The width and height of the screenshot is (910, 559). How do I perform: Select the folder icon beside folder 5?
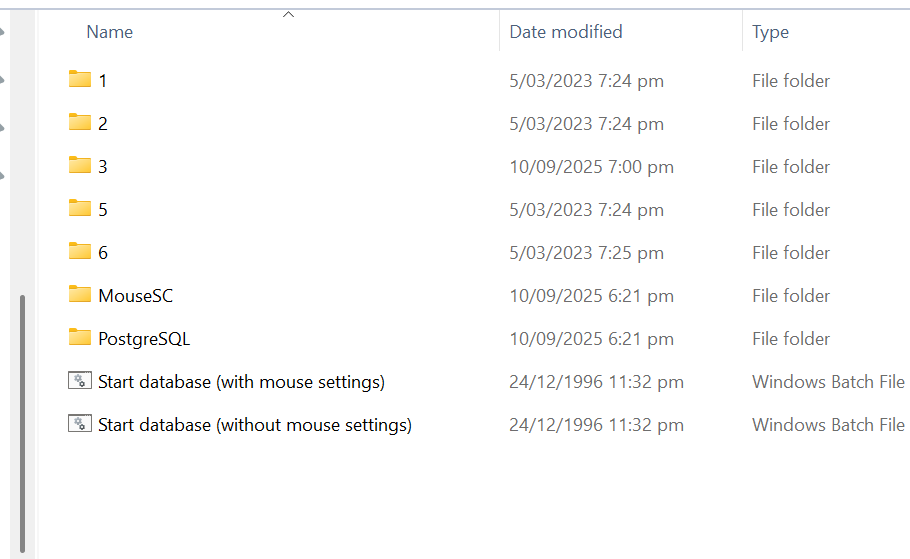coord(80,209)
